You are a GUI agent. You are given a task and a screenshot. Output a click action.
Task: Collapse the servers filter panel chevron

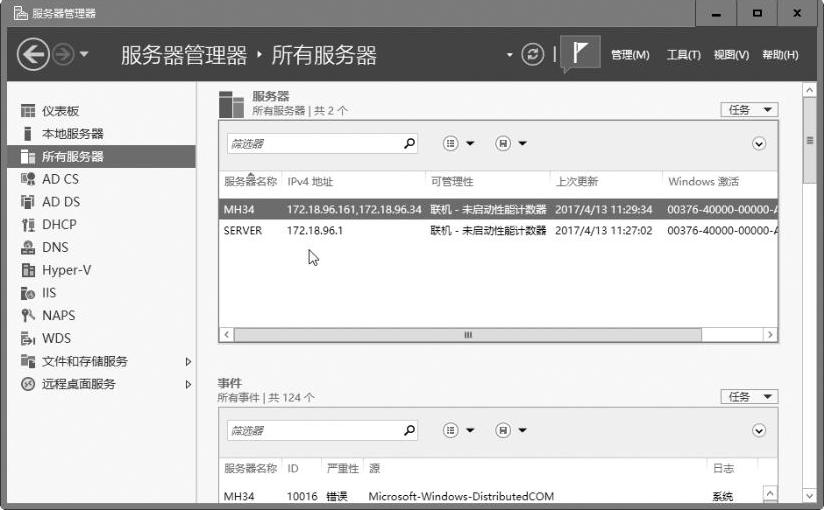tap(759, 144)
